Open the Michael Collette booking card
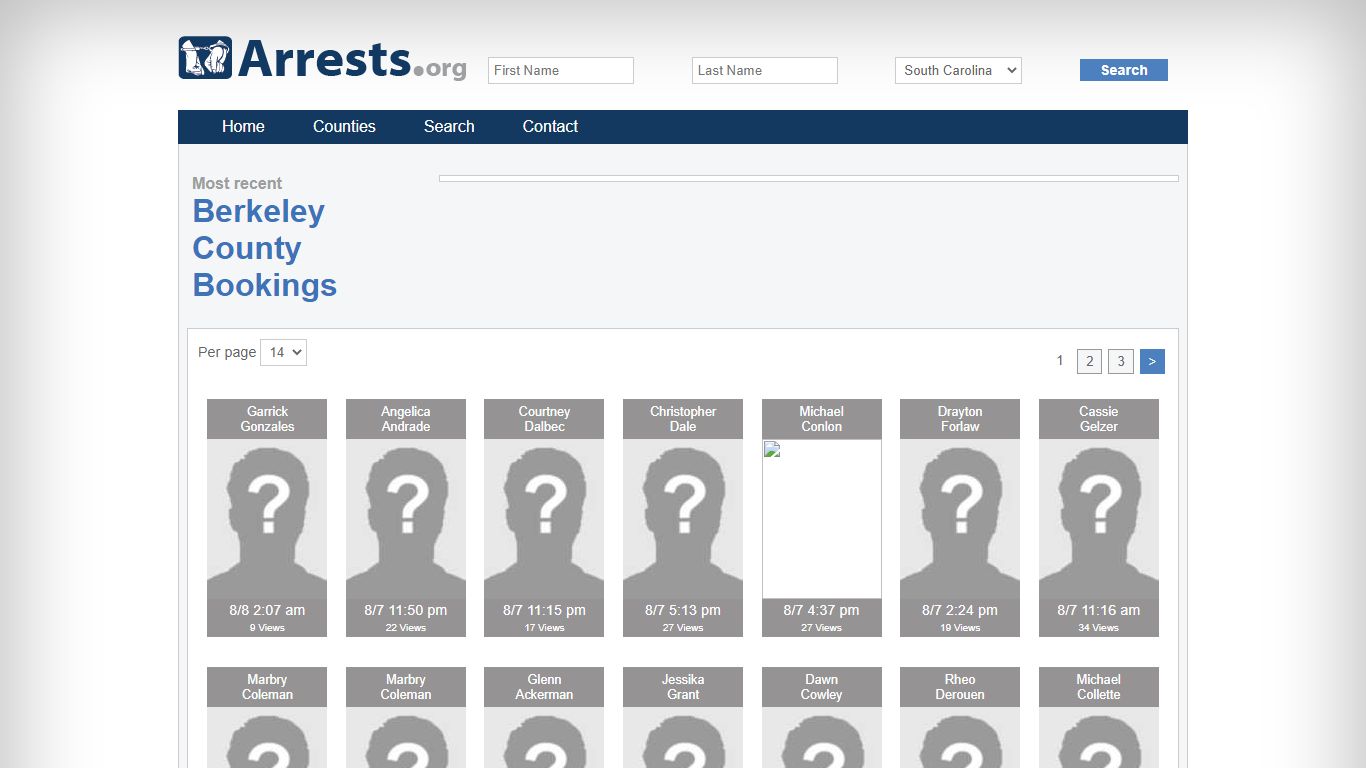This screenshot has width=1366, height=768. pos(1099,717)
